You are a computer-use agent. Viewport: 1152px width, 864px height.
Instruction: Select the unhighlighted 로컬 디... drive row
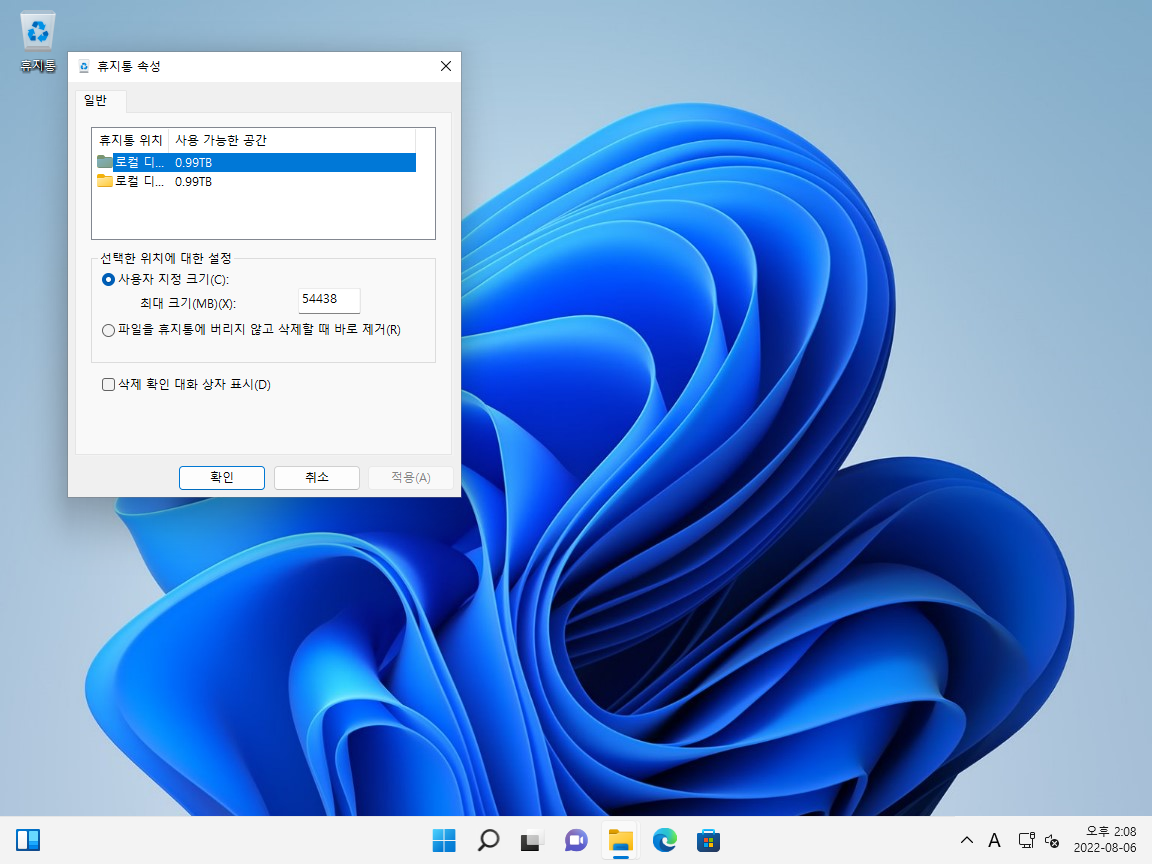256,181
